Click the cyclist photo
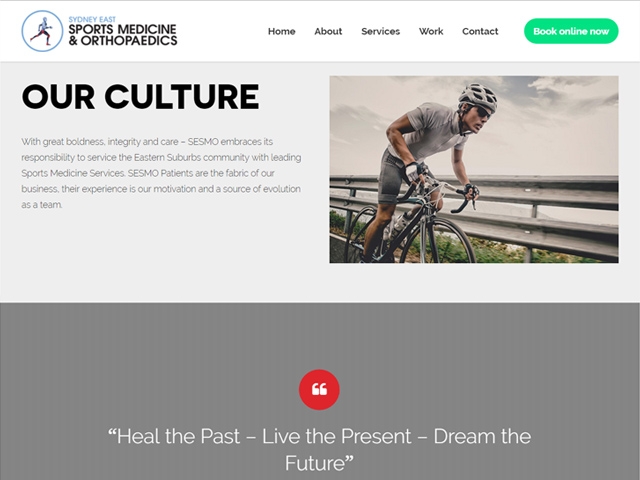Image resolution: width=640 pixels, height=480 pixels. [x=474, y=169]
